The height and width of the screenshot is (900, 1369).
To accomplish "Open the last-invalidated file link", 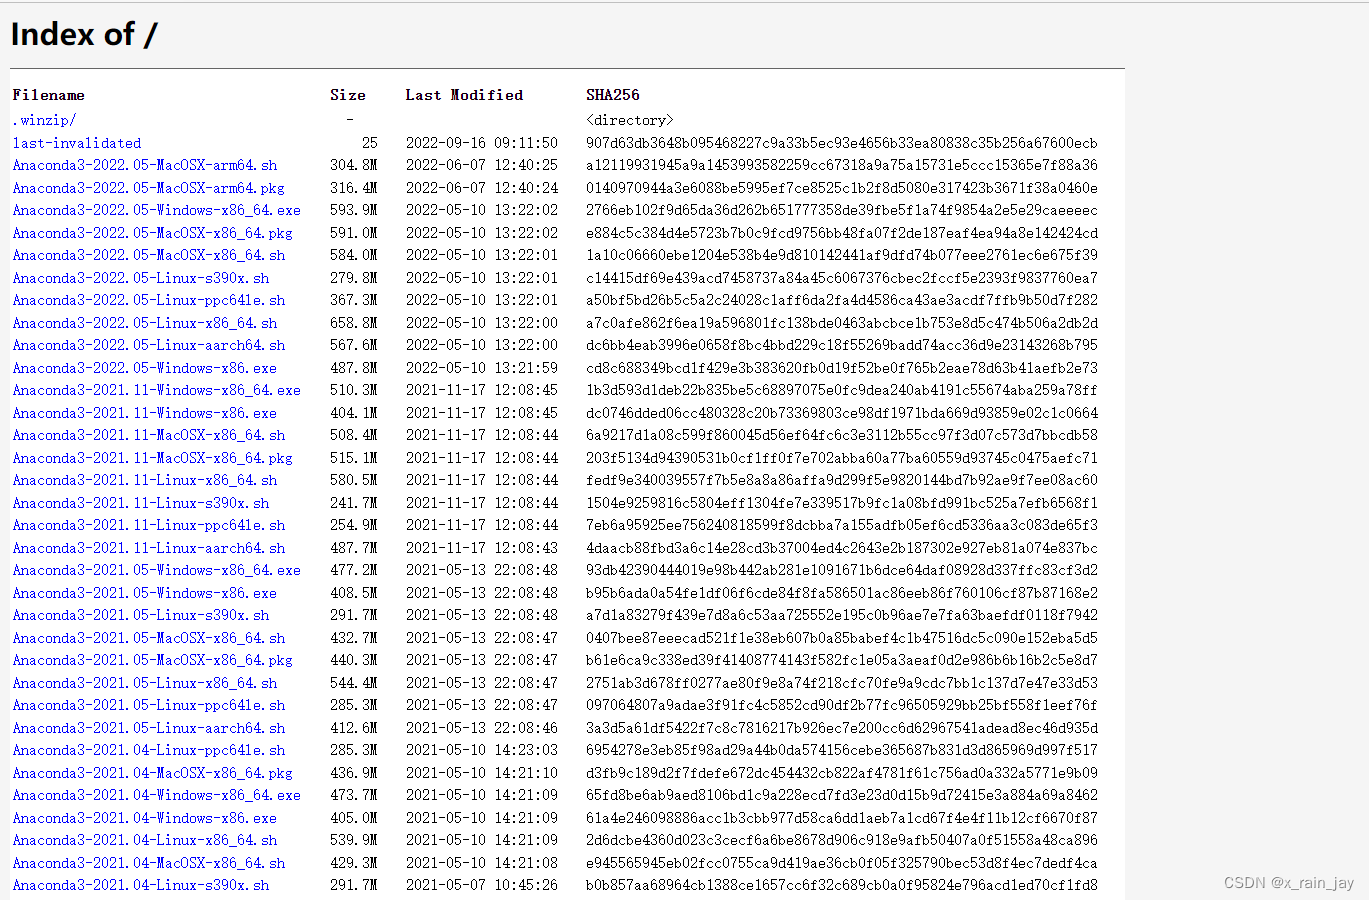I will click(x=77, y=143).
